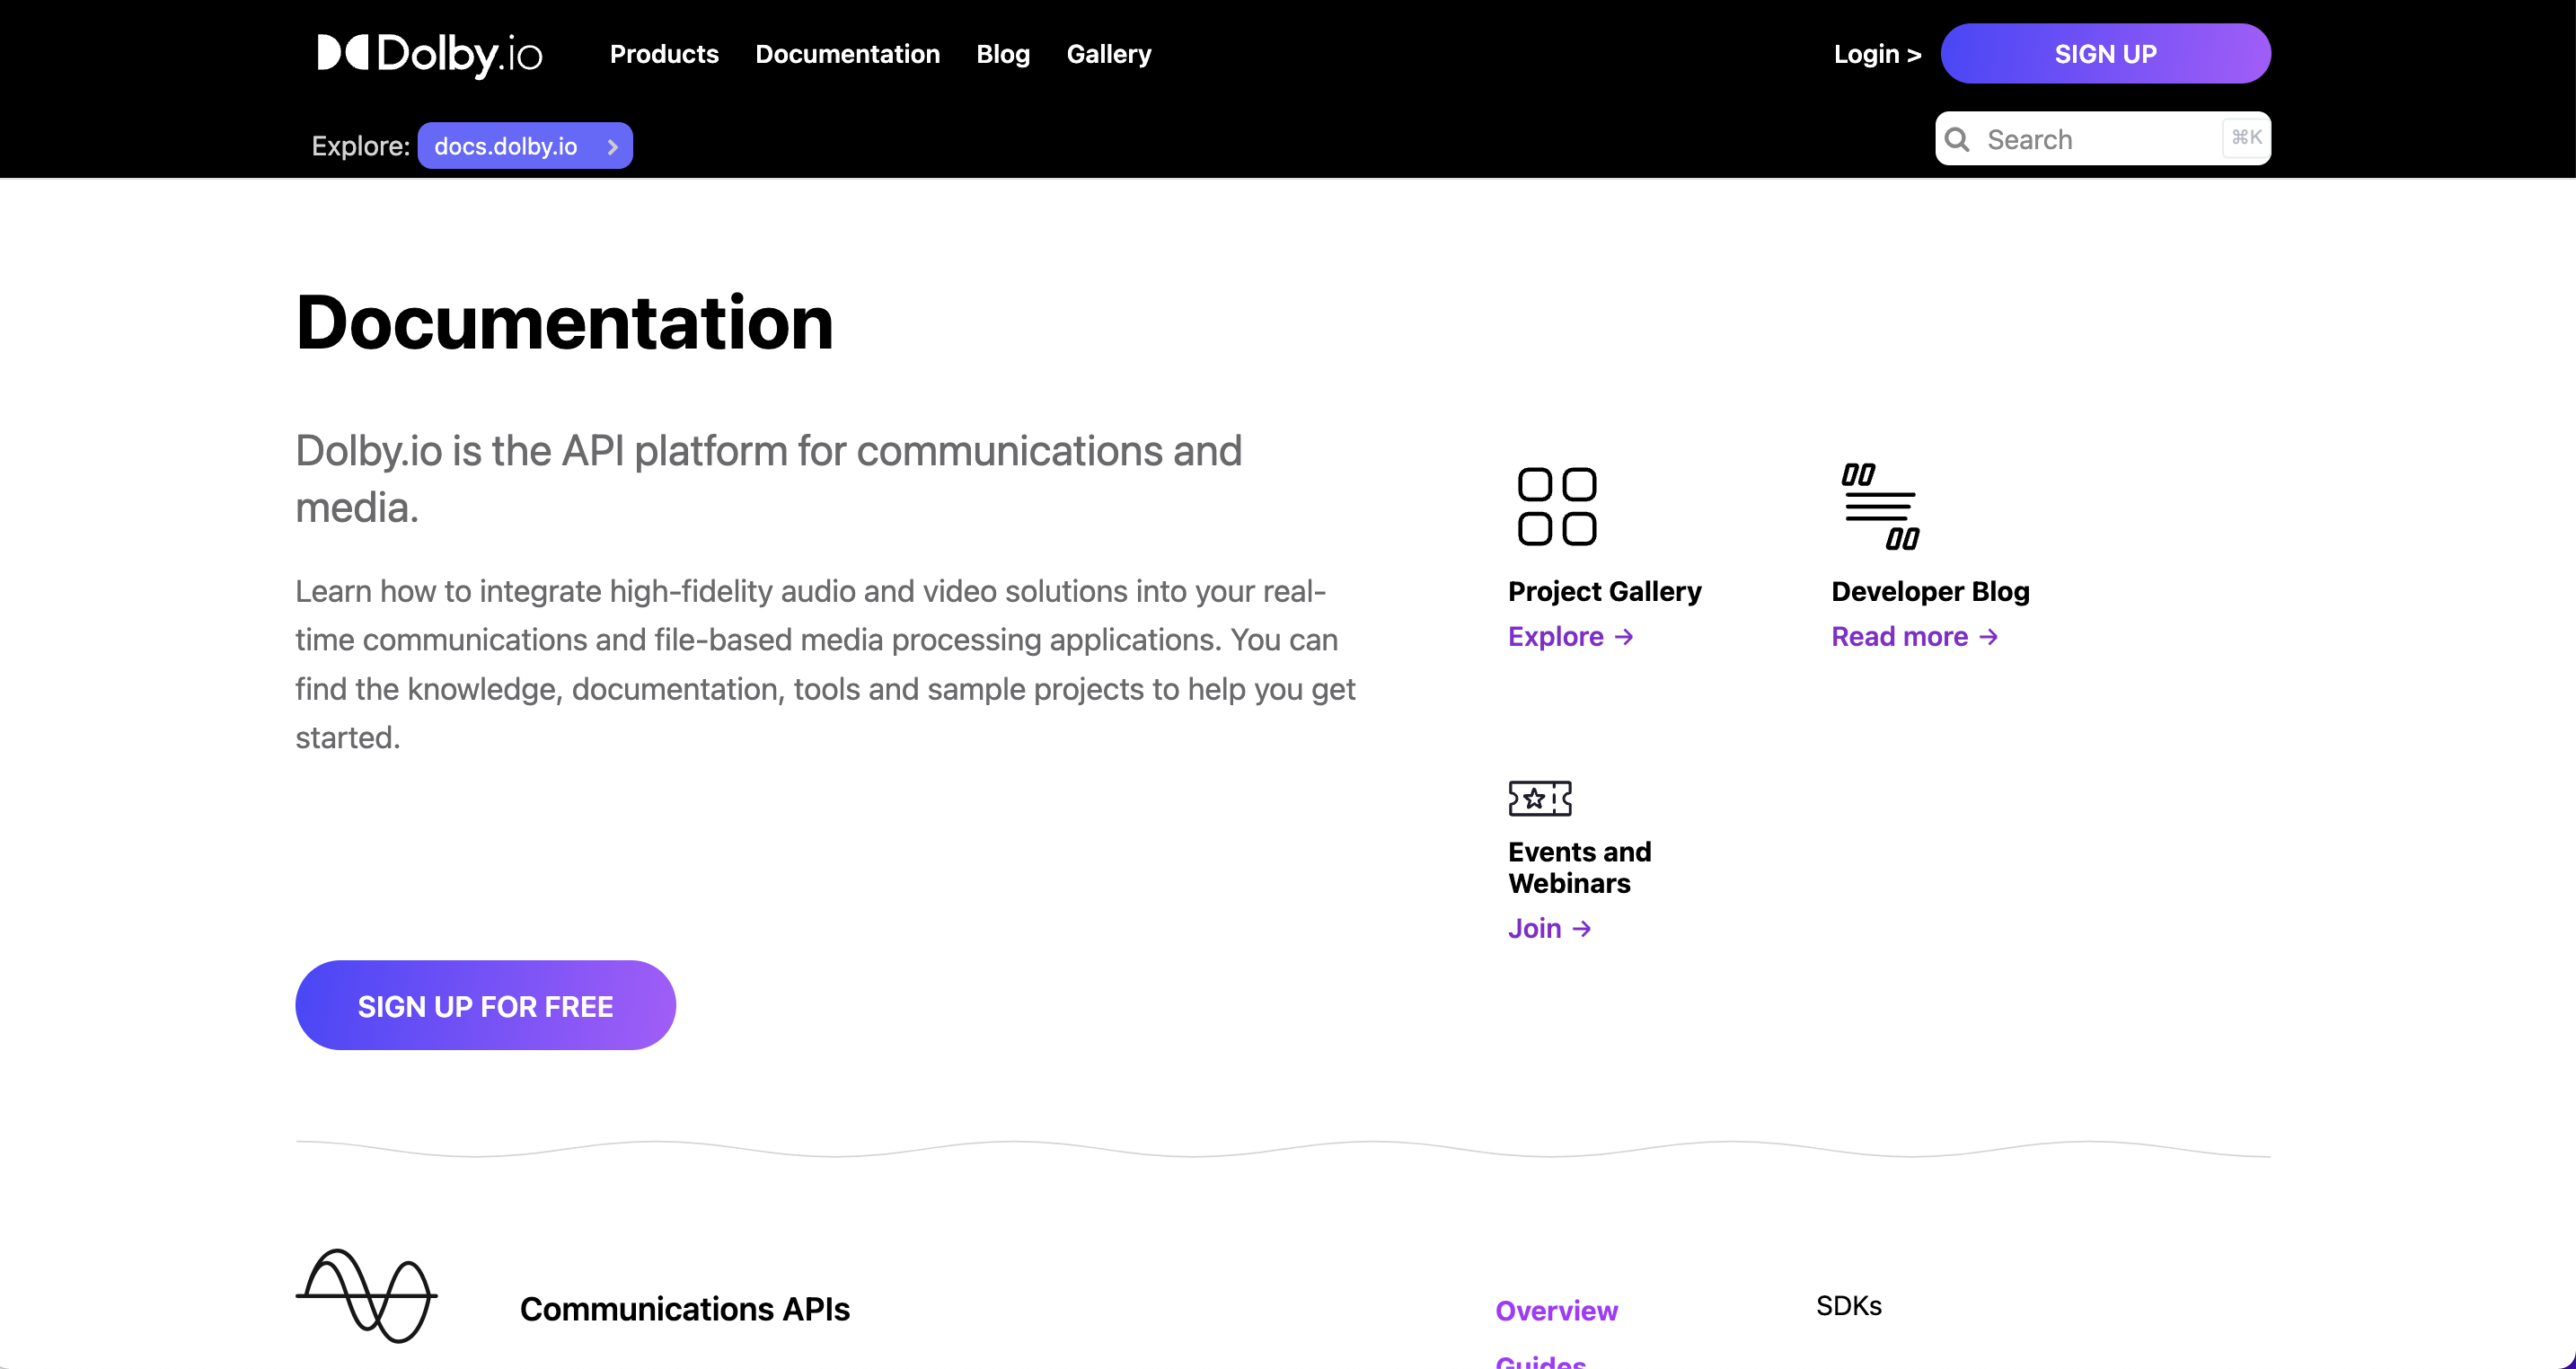The height and width of the screenshot is (1369, 2576).
Task: Click in the Search input field
Action: click(x=2090, y=139)
